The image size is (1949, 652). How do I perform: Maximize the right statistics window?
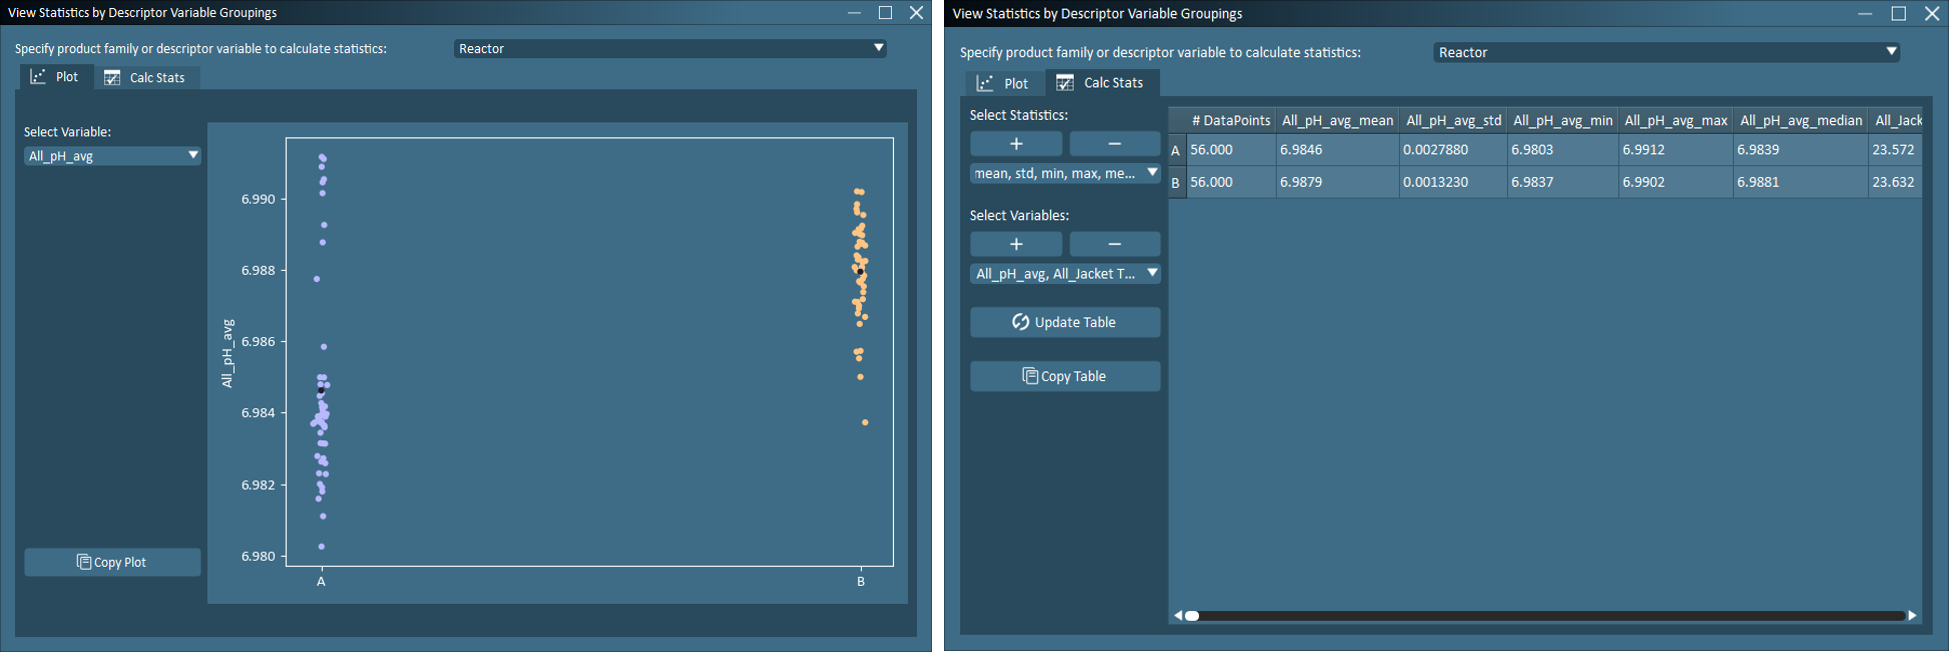1898,13
